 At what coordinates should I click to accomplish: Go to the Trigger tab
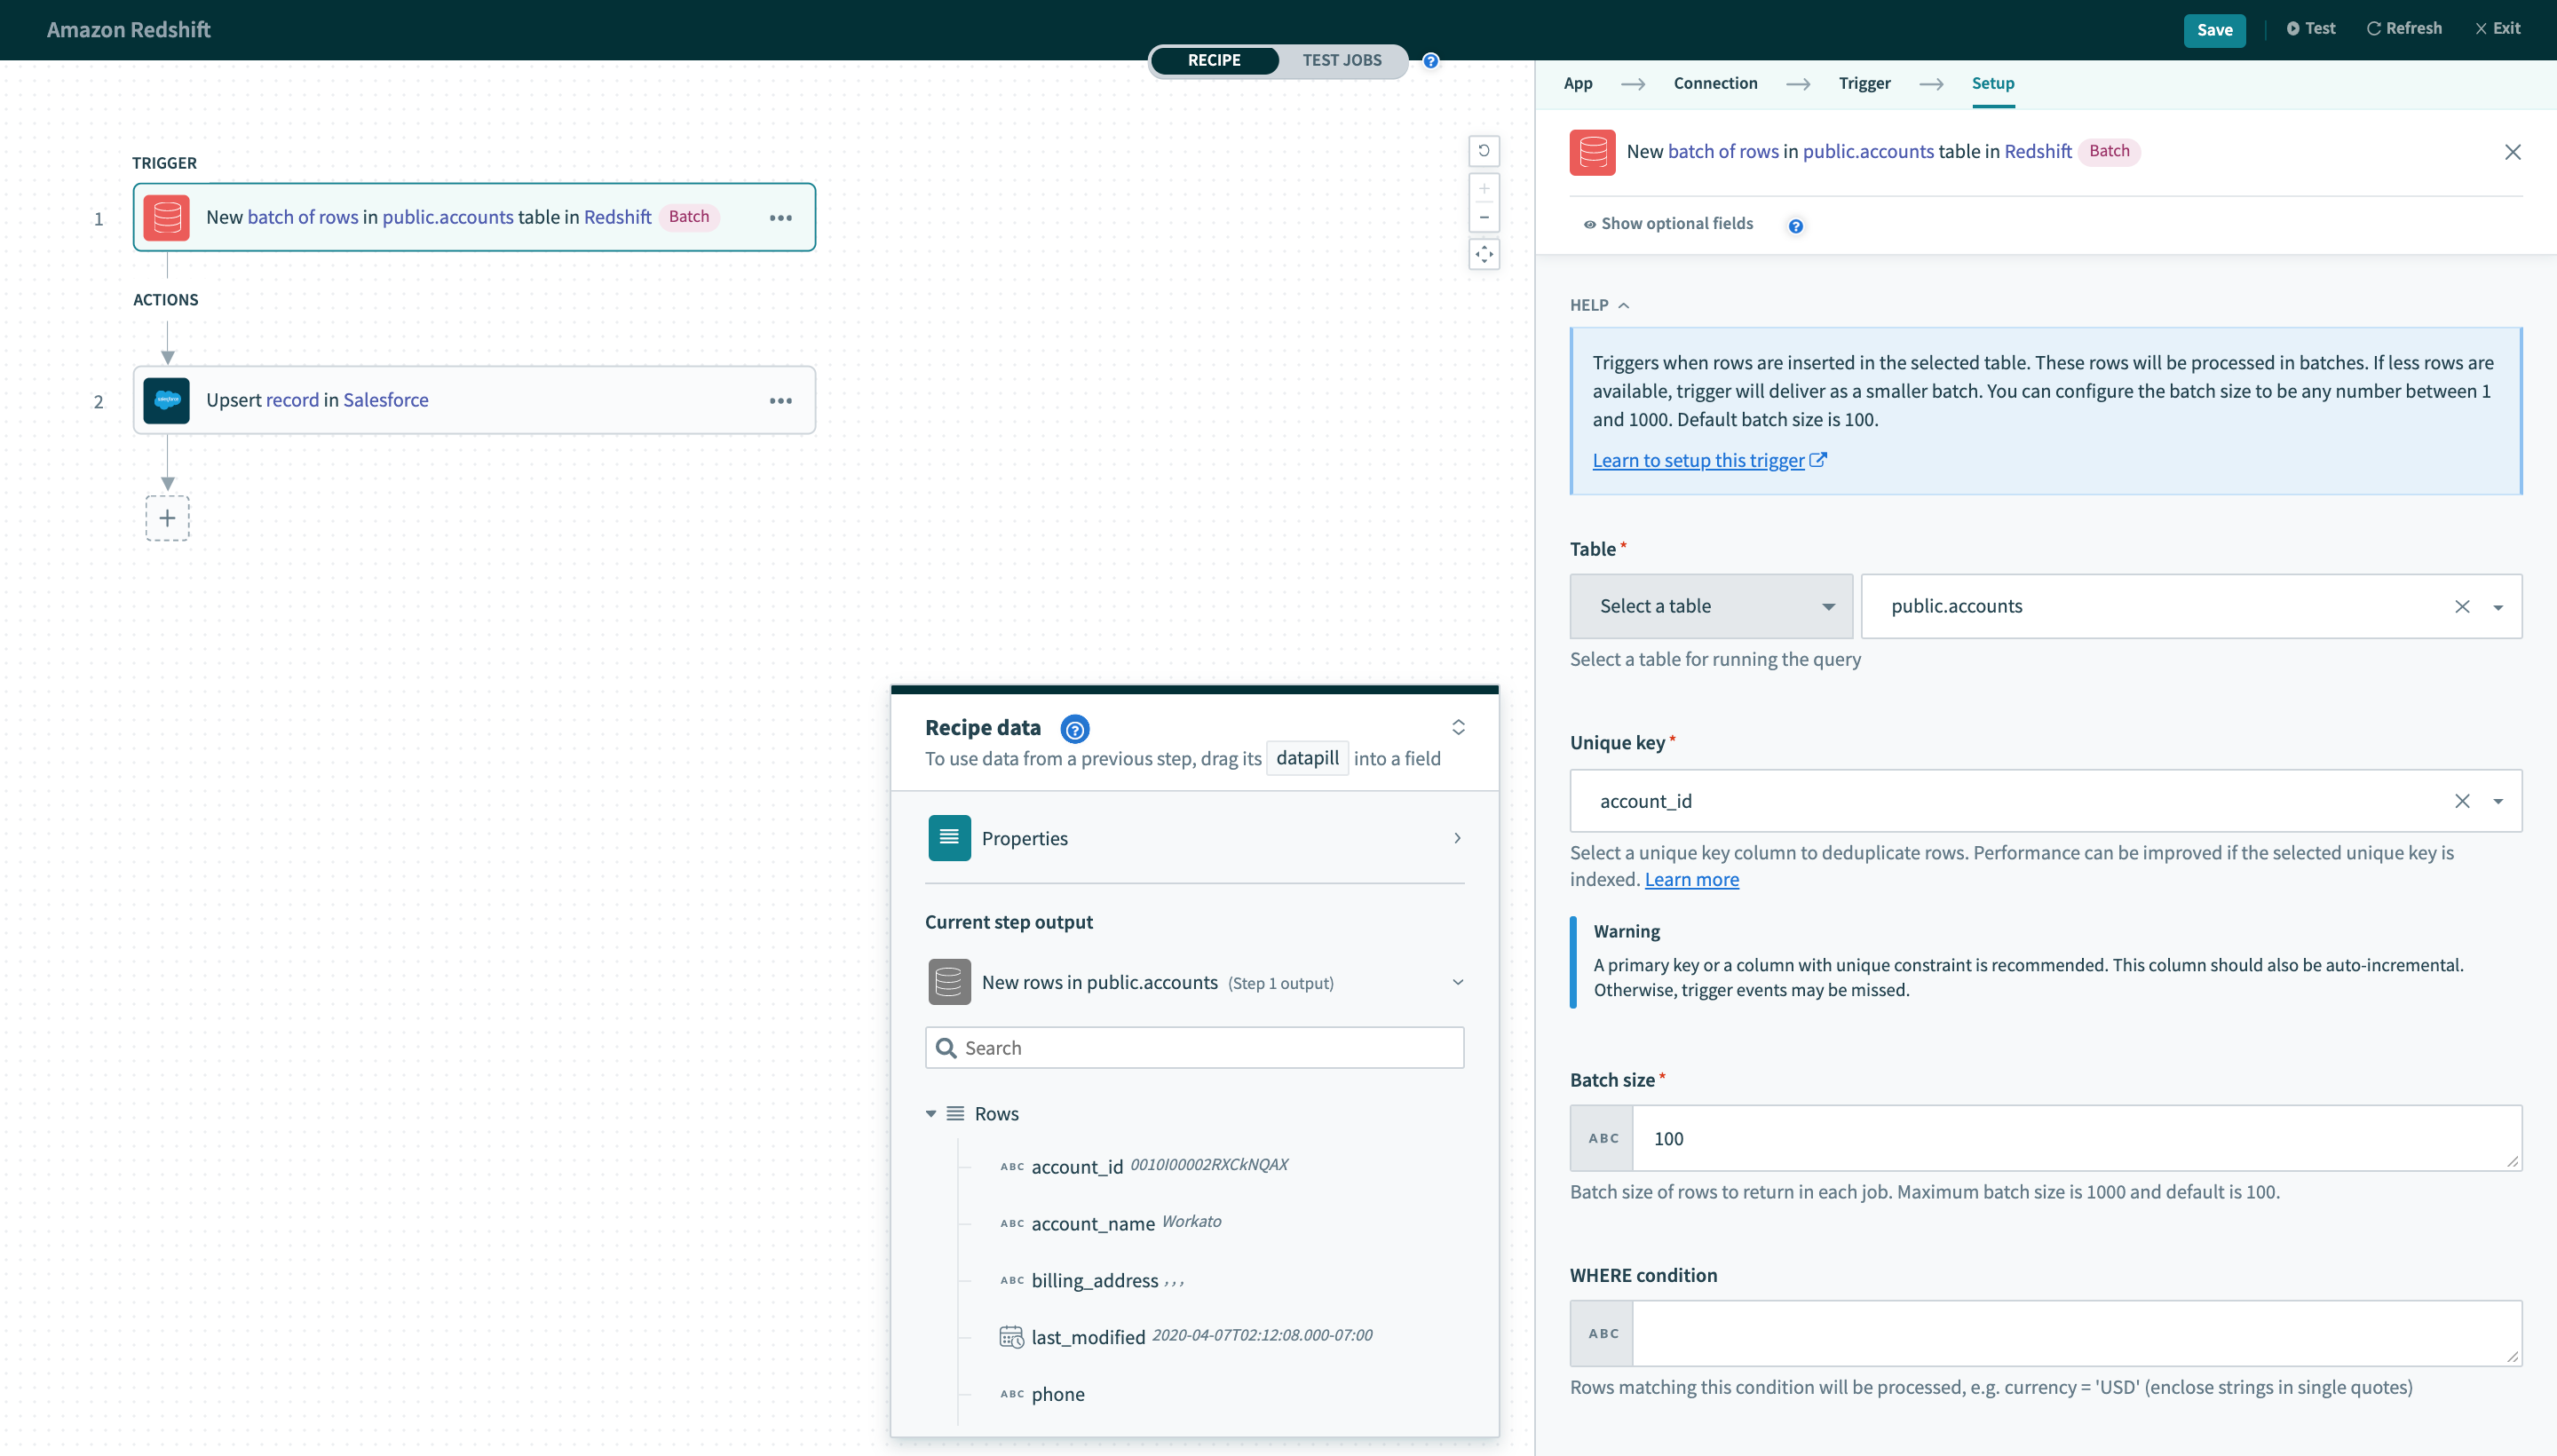coord(1864,83)
